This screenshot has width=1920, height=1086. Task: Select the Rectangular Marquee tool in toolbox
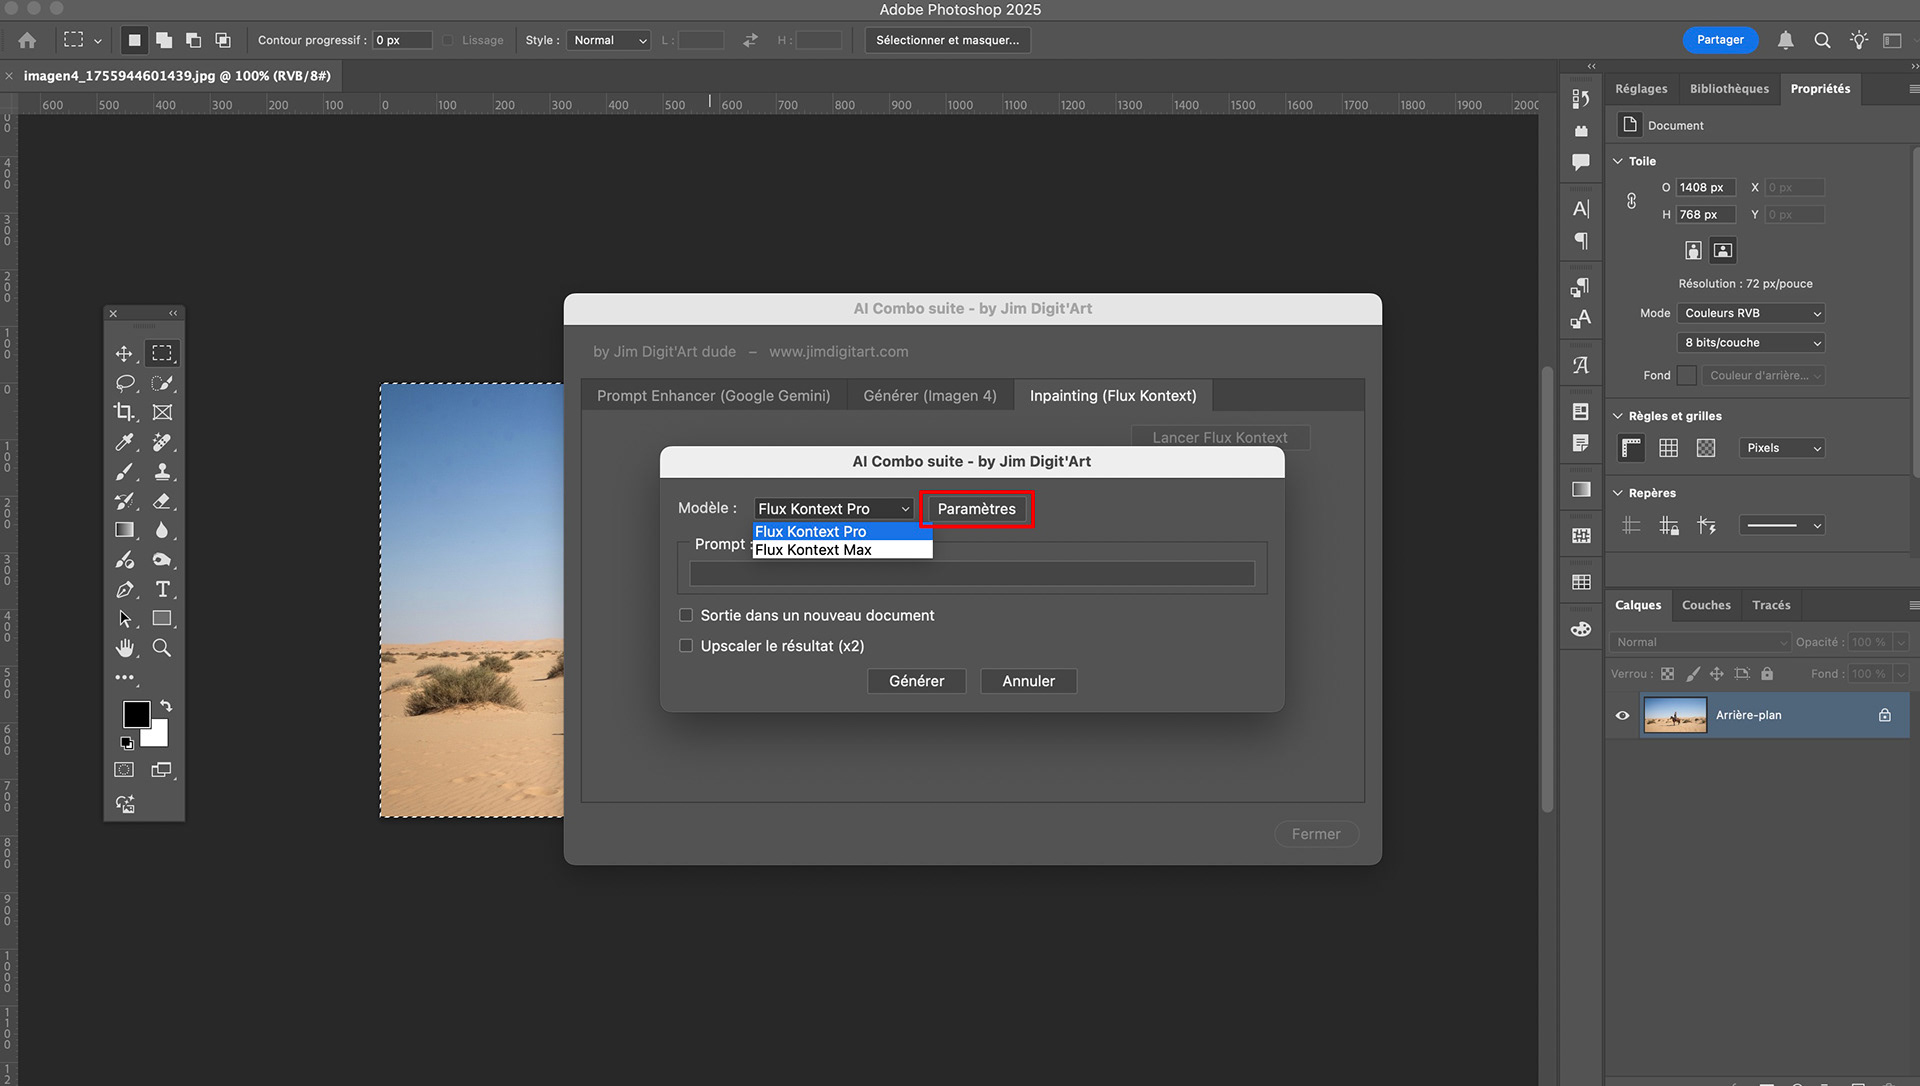[162, 354]
